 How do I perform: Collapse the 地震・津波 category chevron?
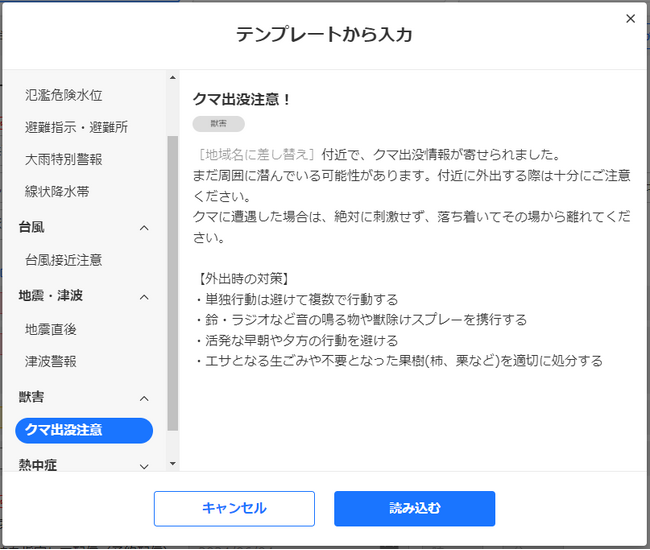coord(144,297)
